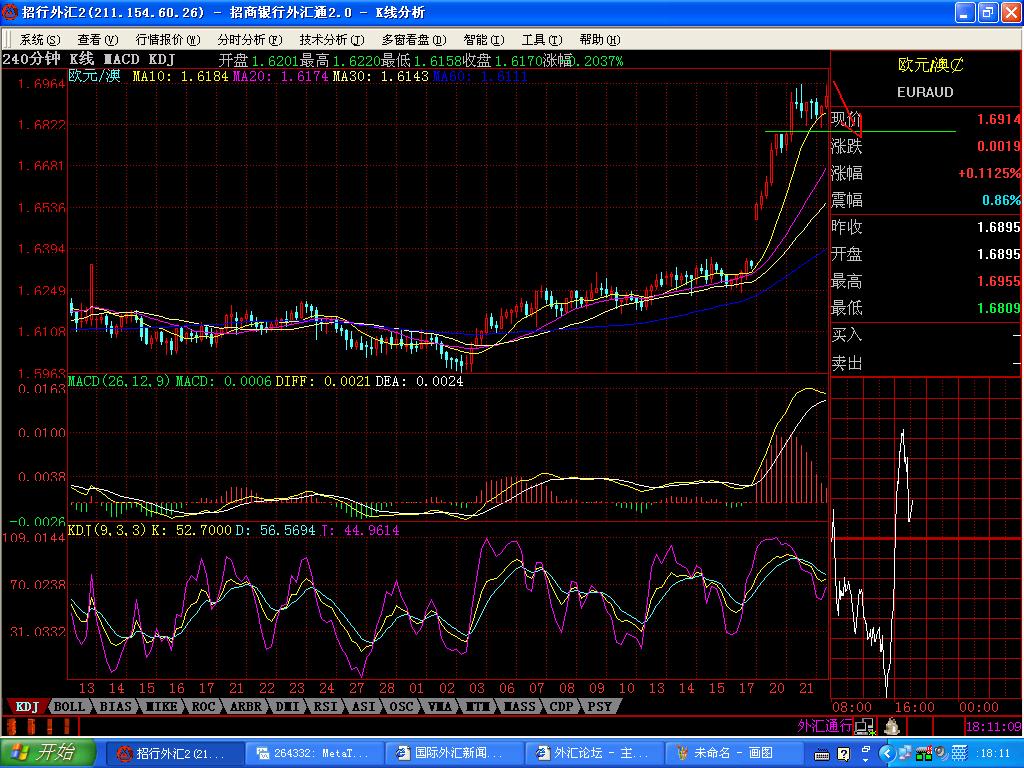
Task: Click the 最低 value 1.6809
Action: pos(998,308)
